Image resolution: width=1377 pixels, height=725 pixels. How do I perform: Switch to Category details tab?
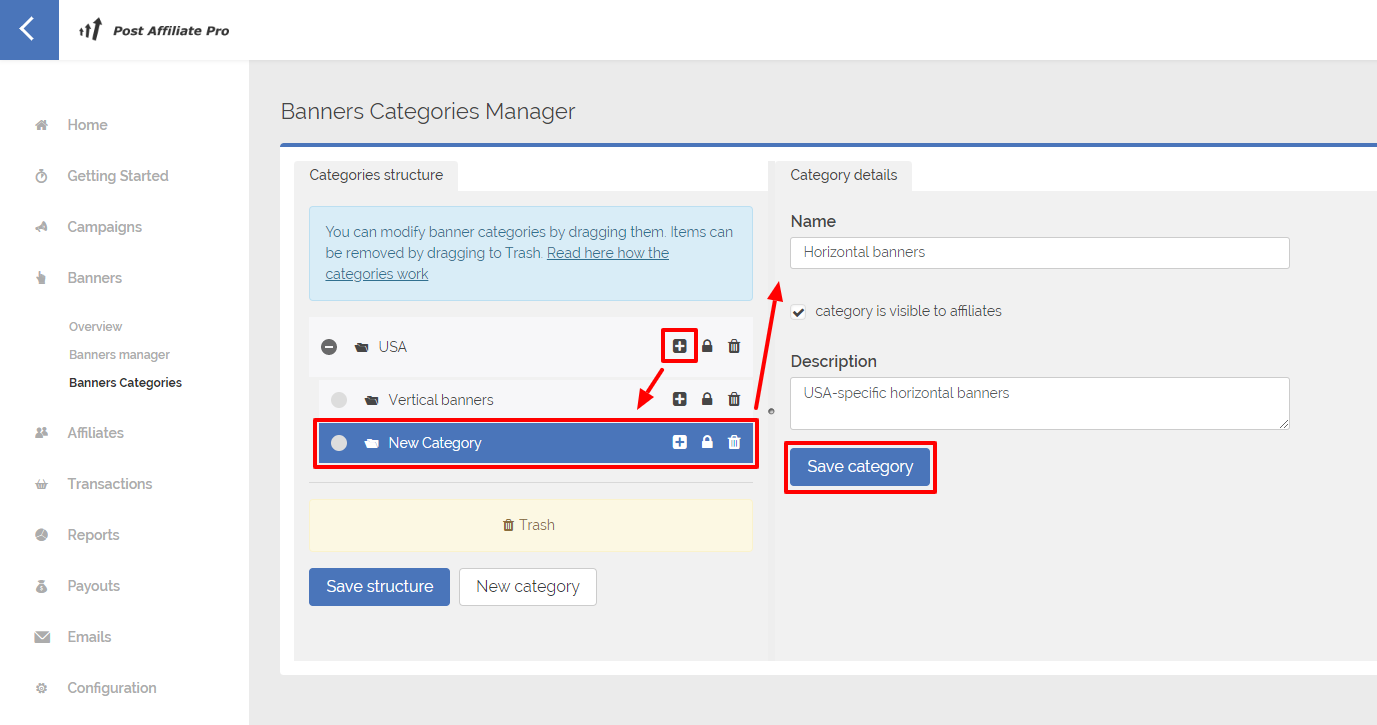(x=843, y=175)
